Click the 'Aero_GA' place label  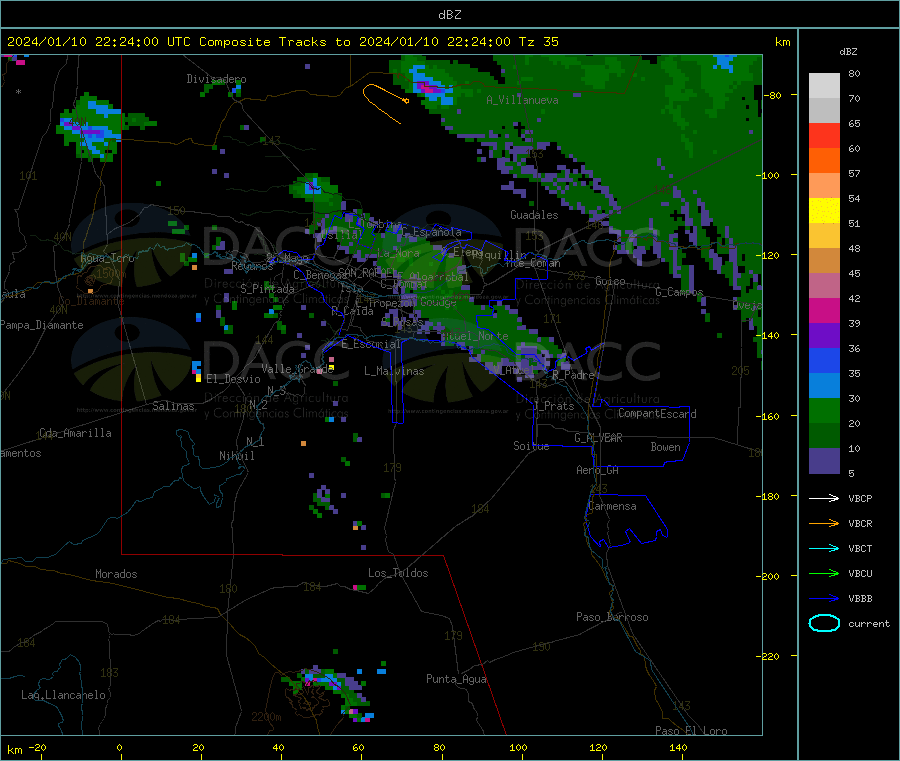tap(597, 470)
